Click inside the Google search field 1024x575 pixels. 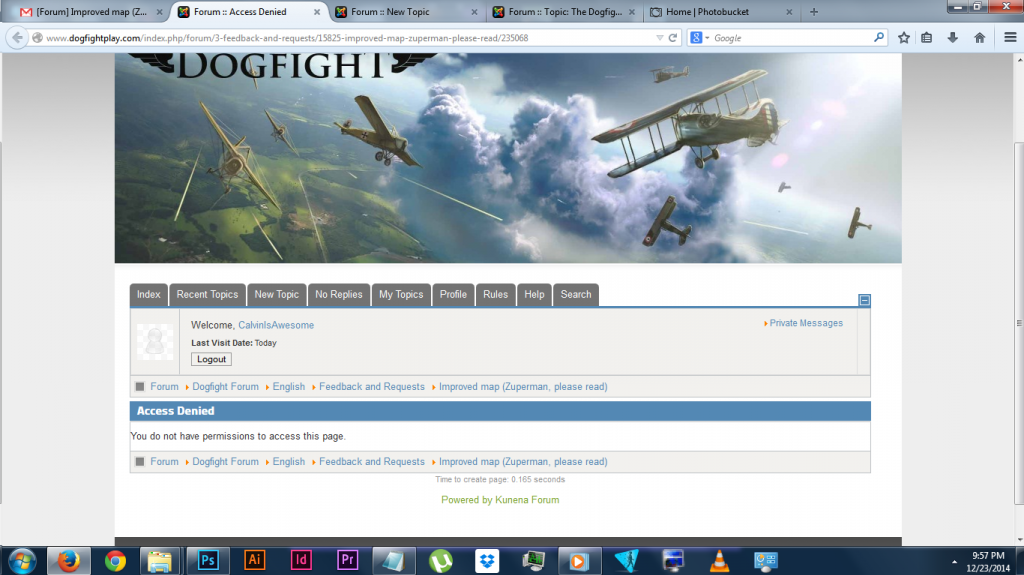(x=790, y=37)
